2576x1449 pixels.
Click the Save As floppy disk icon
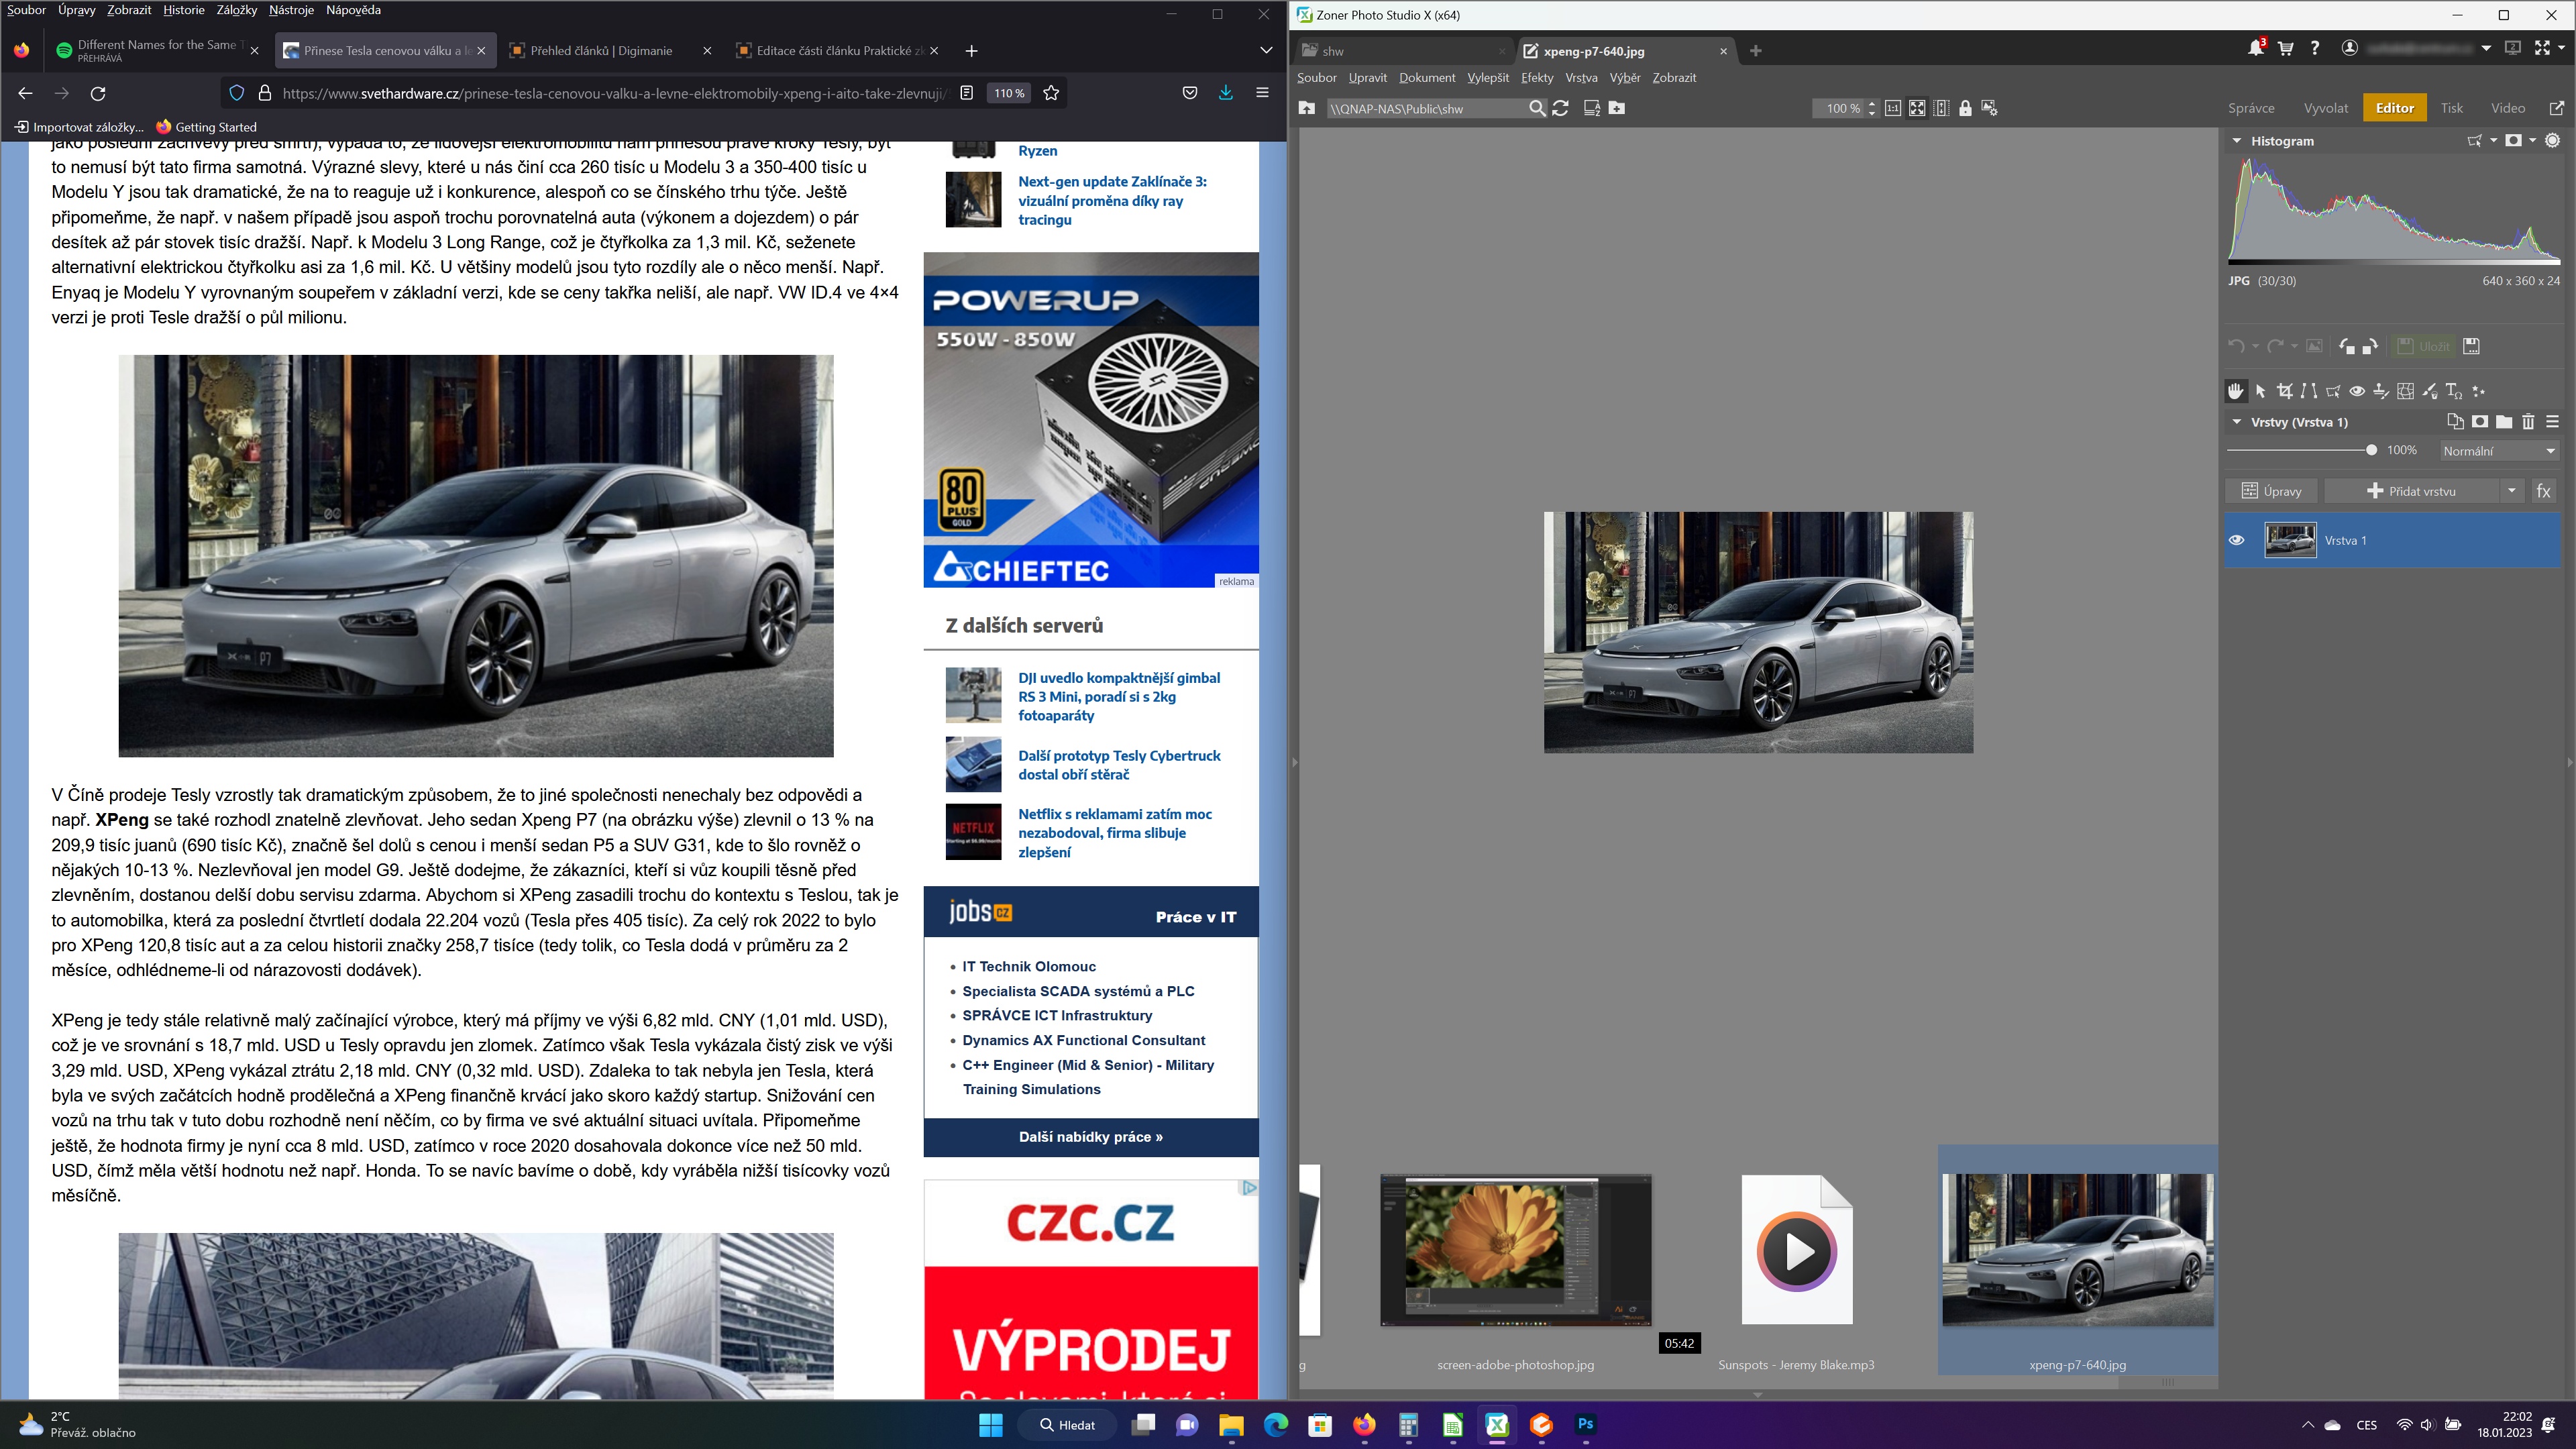2471,346
